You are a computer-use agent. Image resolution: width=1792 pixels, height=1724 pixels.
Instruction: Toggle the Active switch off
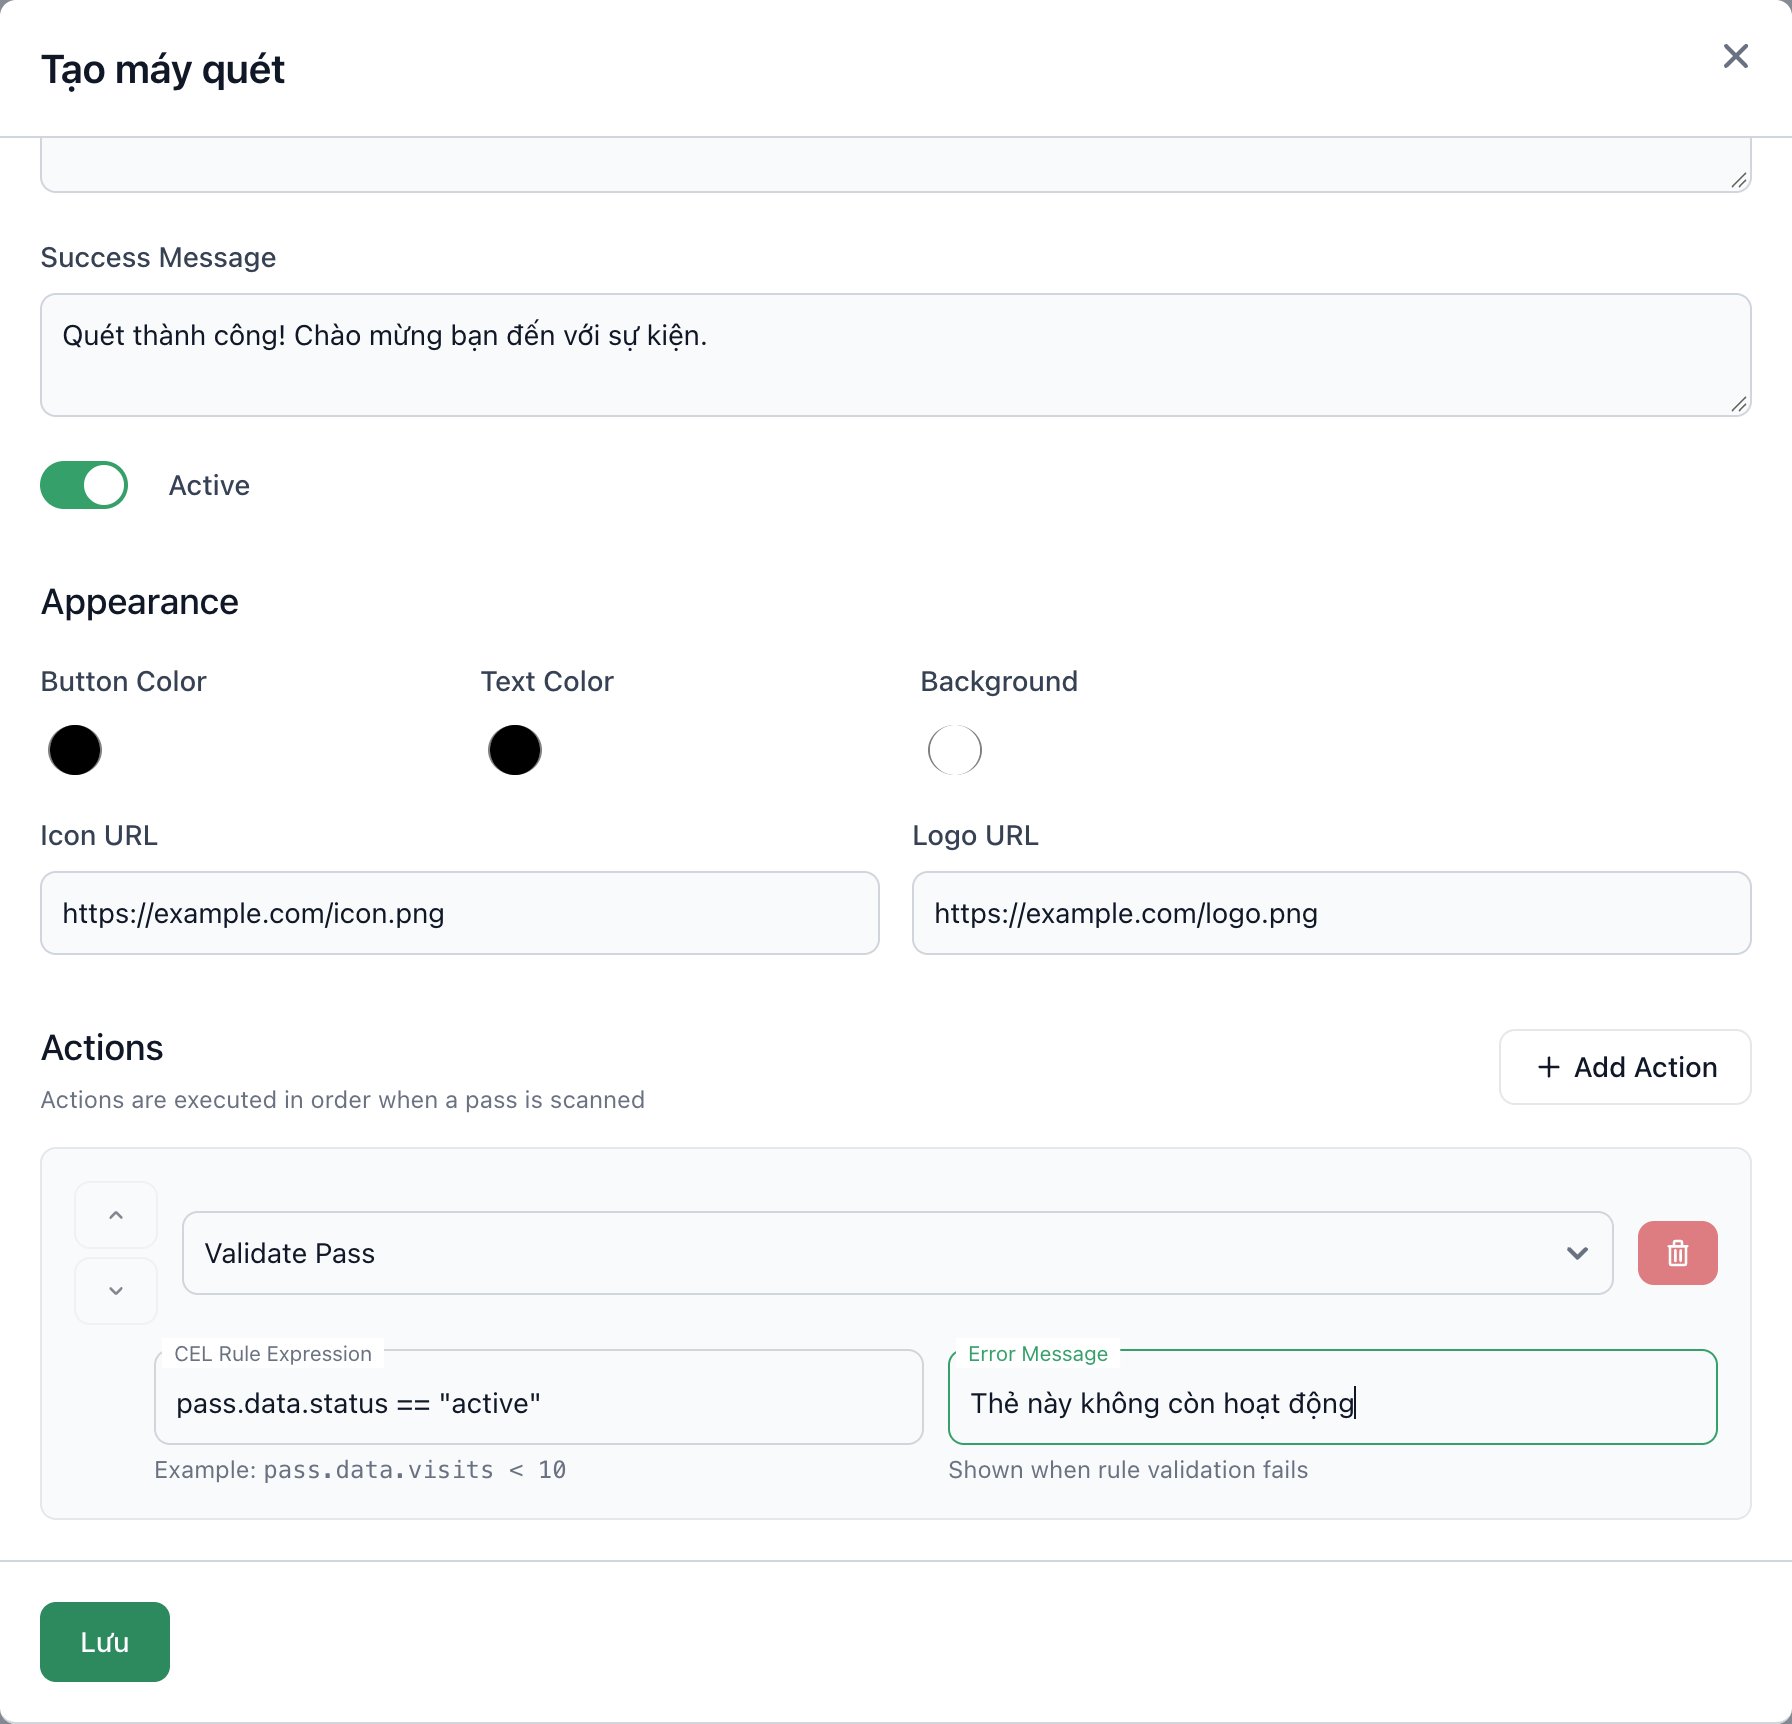pyautogui.click(x=84, y=485)
